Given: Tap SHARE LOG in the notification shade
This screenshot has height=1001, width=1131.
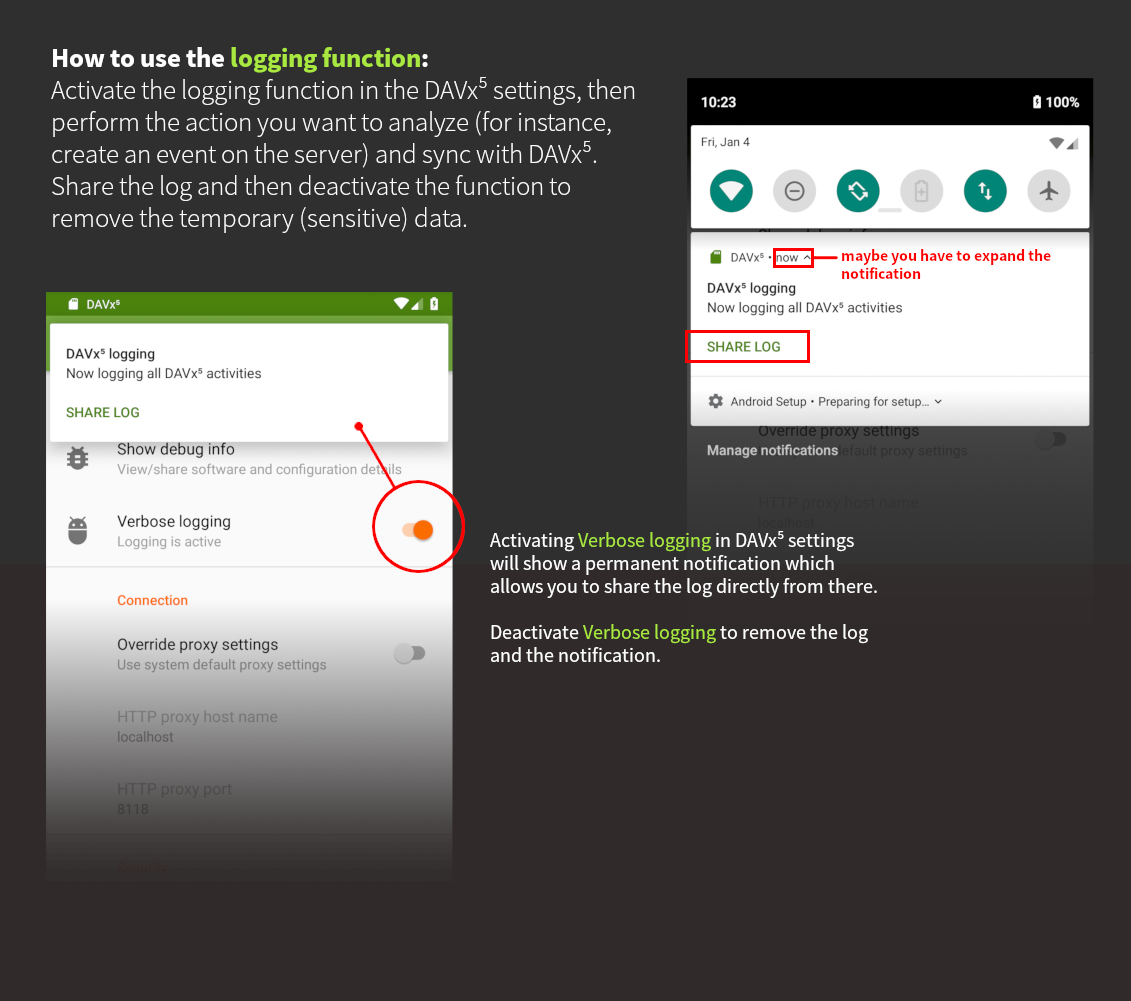Looking at the screenshot, I should coord(744,347).
